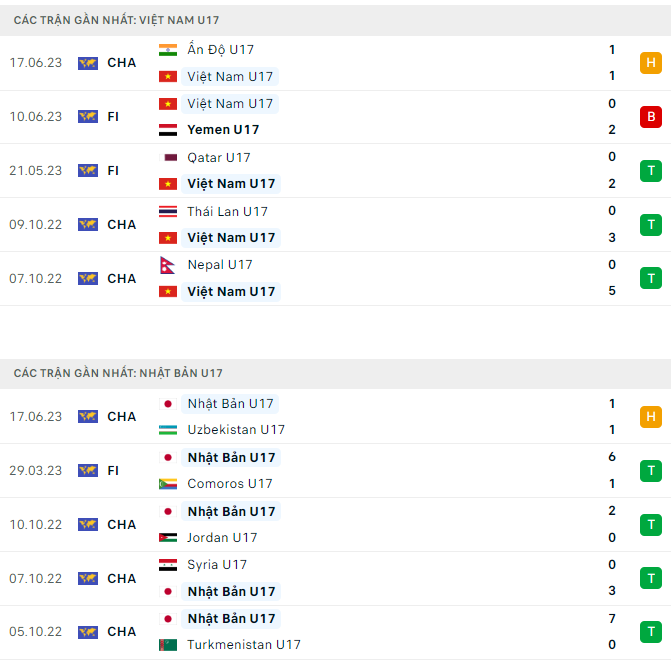Click the Qatar flag icon
The width and height of the screenshot is (671, 670).
click(168, 158)
